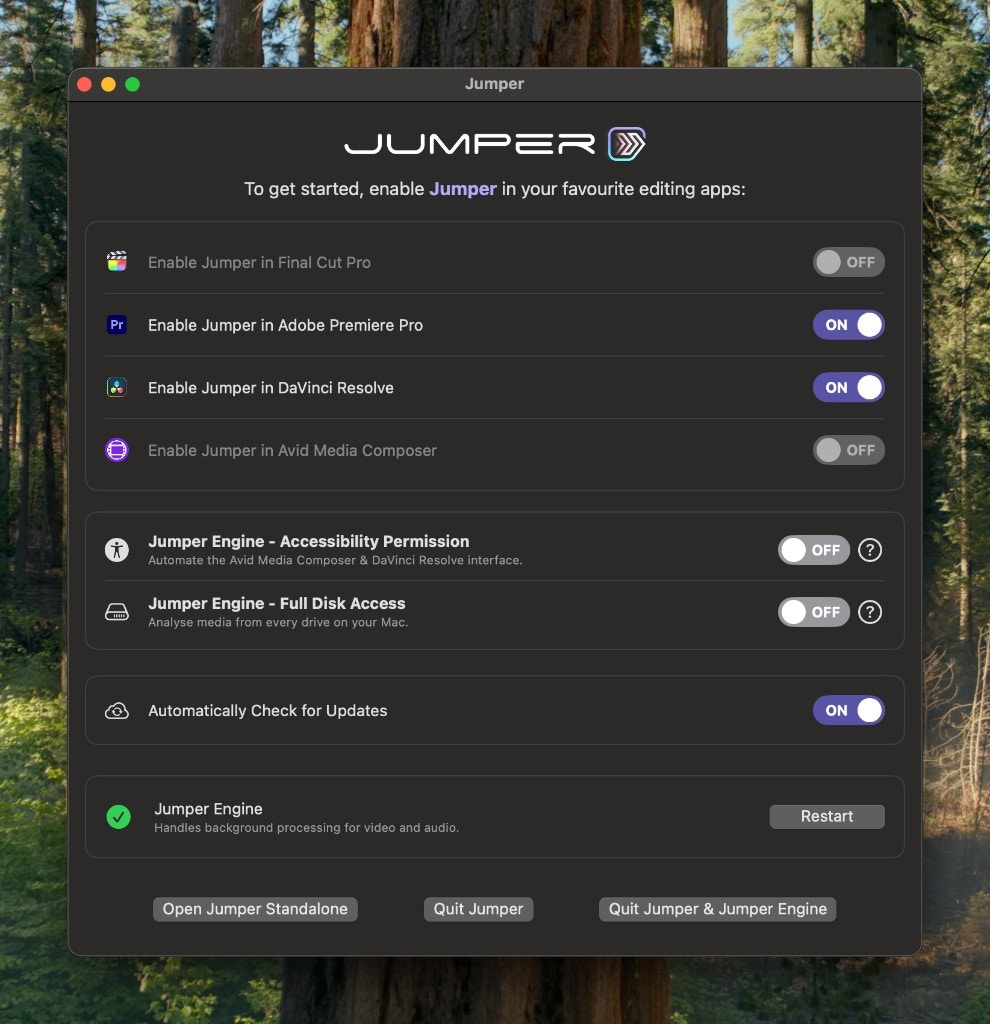The image size is (990, 1024).
Task: Enable Jumper in Final Cut Pro toggle
Action: (x=849, y=262)
